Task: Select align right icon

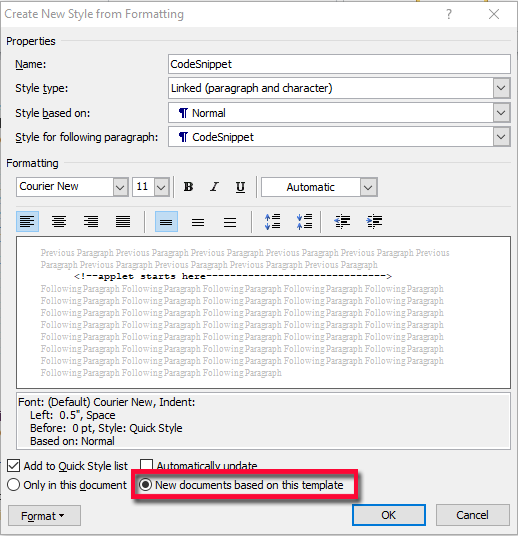Action: 91,222
